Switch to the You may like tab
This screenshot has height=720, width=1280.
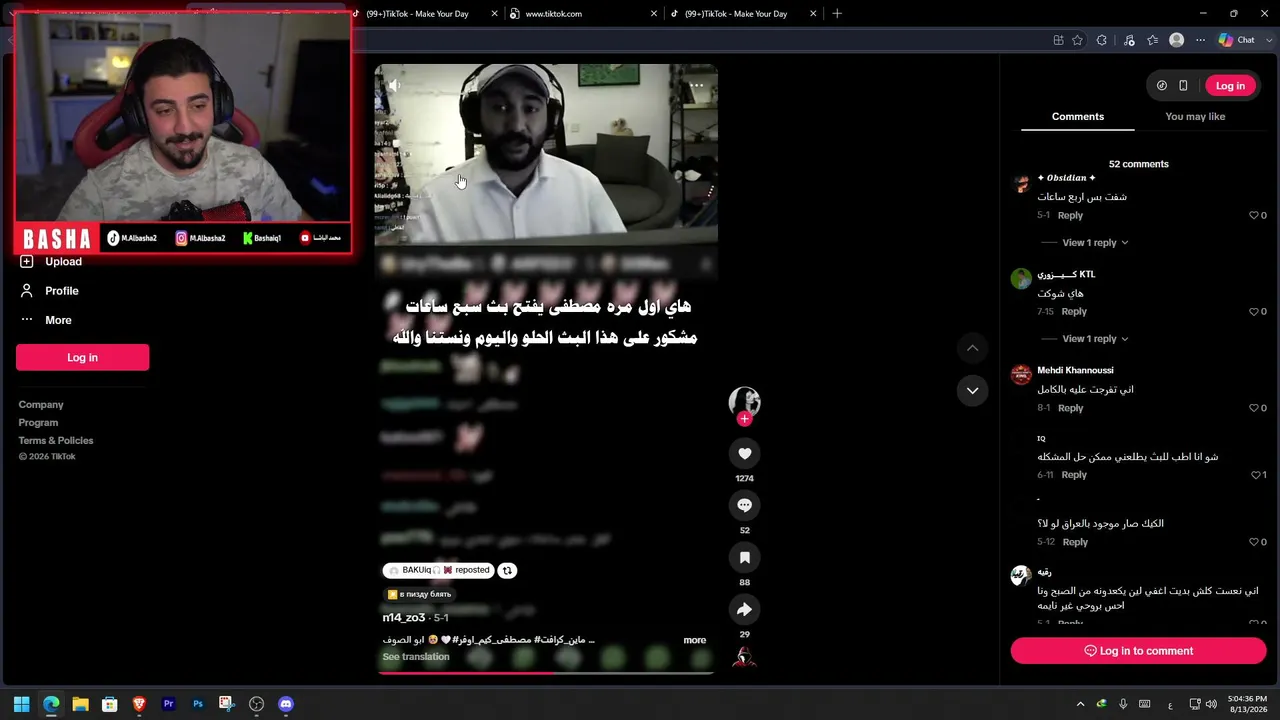(1195, 117)
